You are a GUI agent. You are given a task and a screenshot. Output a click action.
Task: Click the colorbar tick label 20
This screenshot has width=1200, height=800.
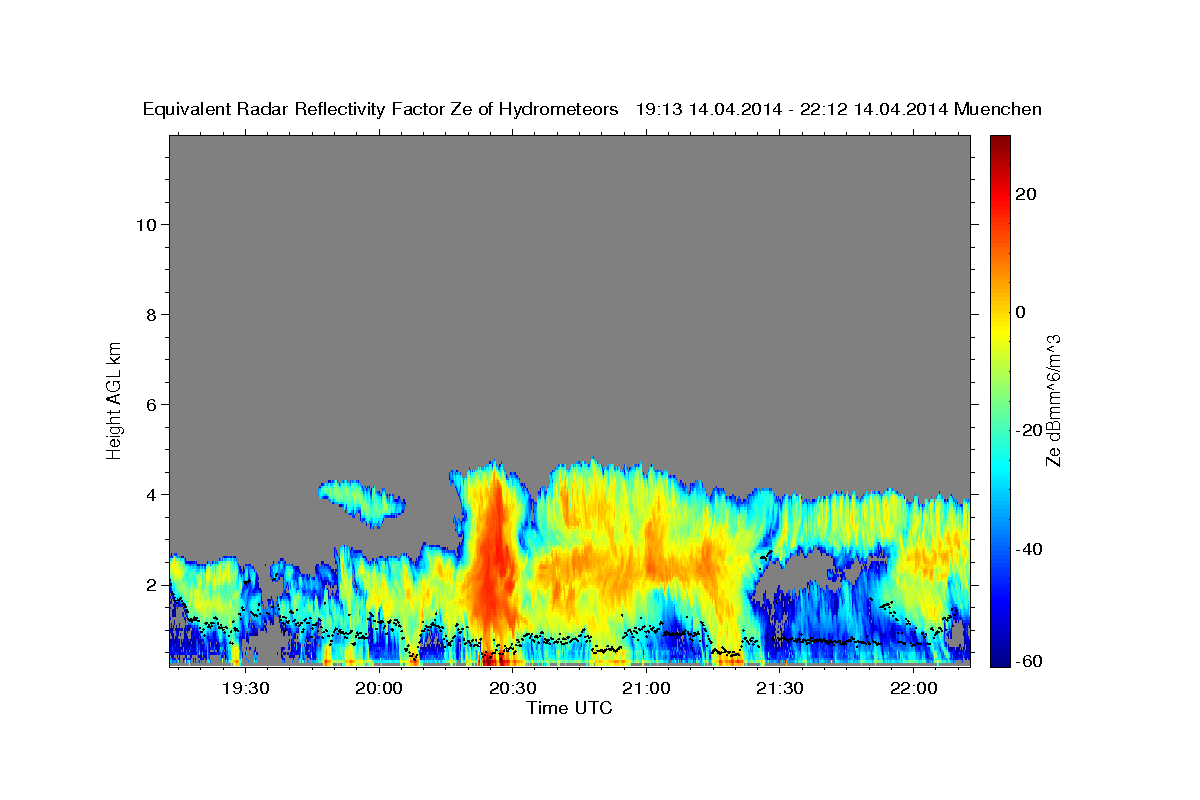tap(1025, 194)
